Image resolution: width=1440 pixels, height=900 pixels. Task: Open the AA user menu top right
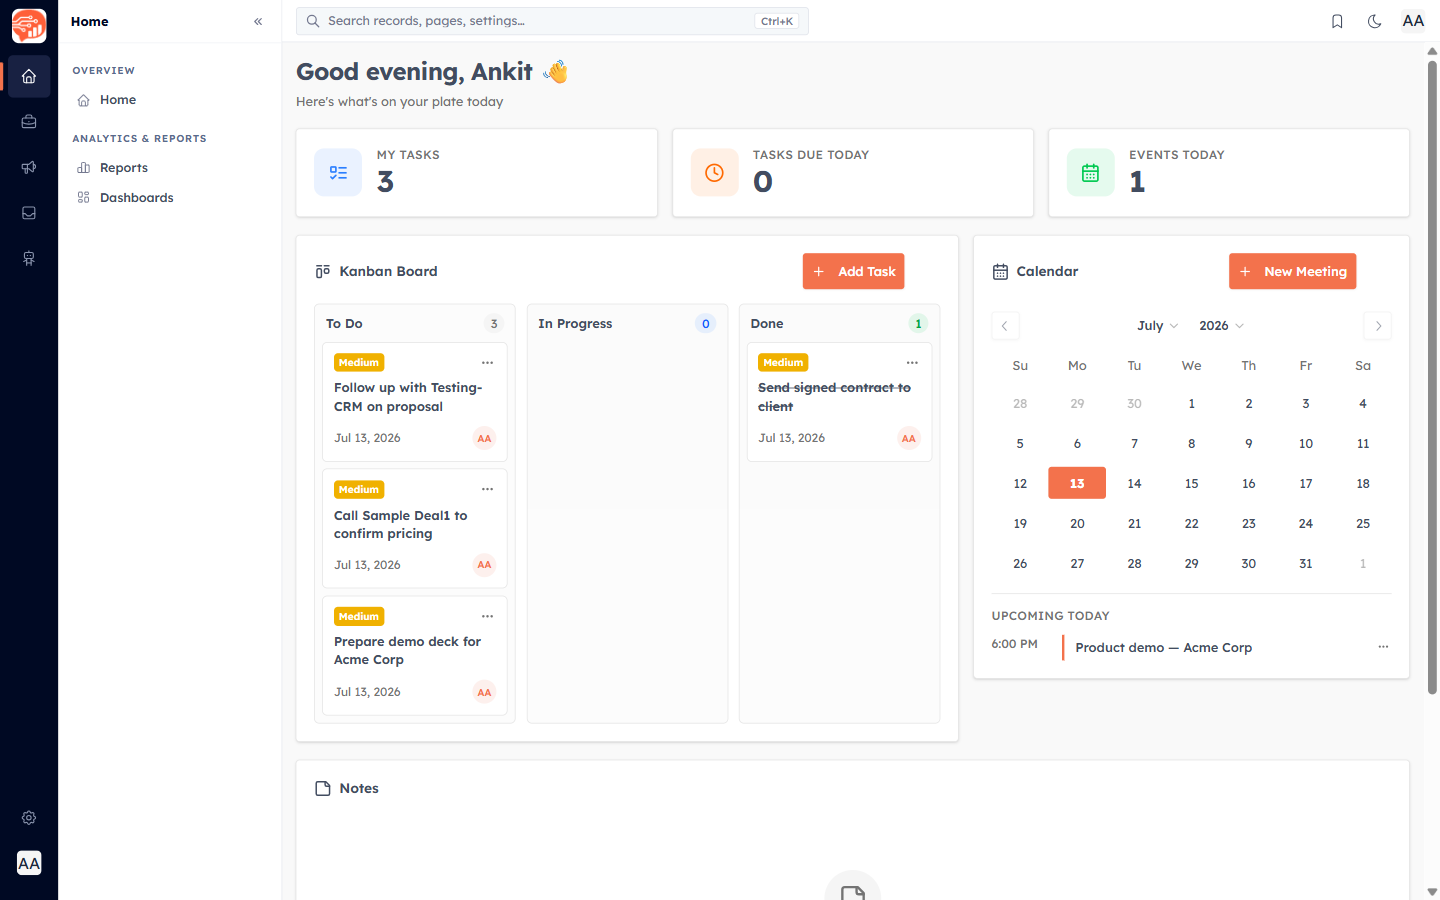pos(1413,21)
